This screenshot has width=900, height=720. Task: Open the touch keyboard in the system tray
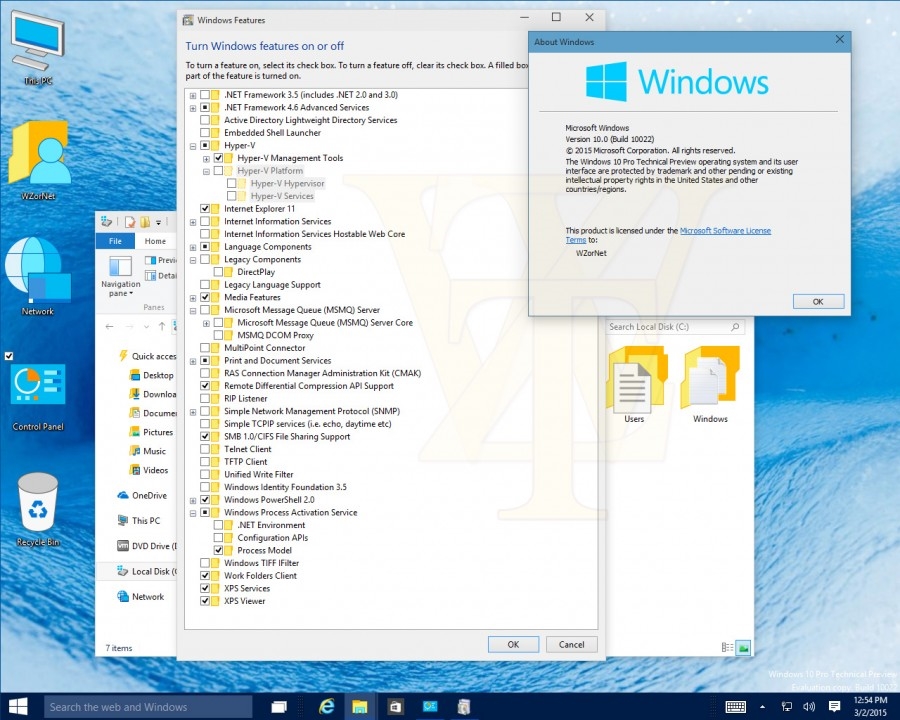point(738,706)
